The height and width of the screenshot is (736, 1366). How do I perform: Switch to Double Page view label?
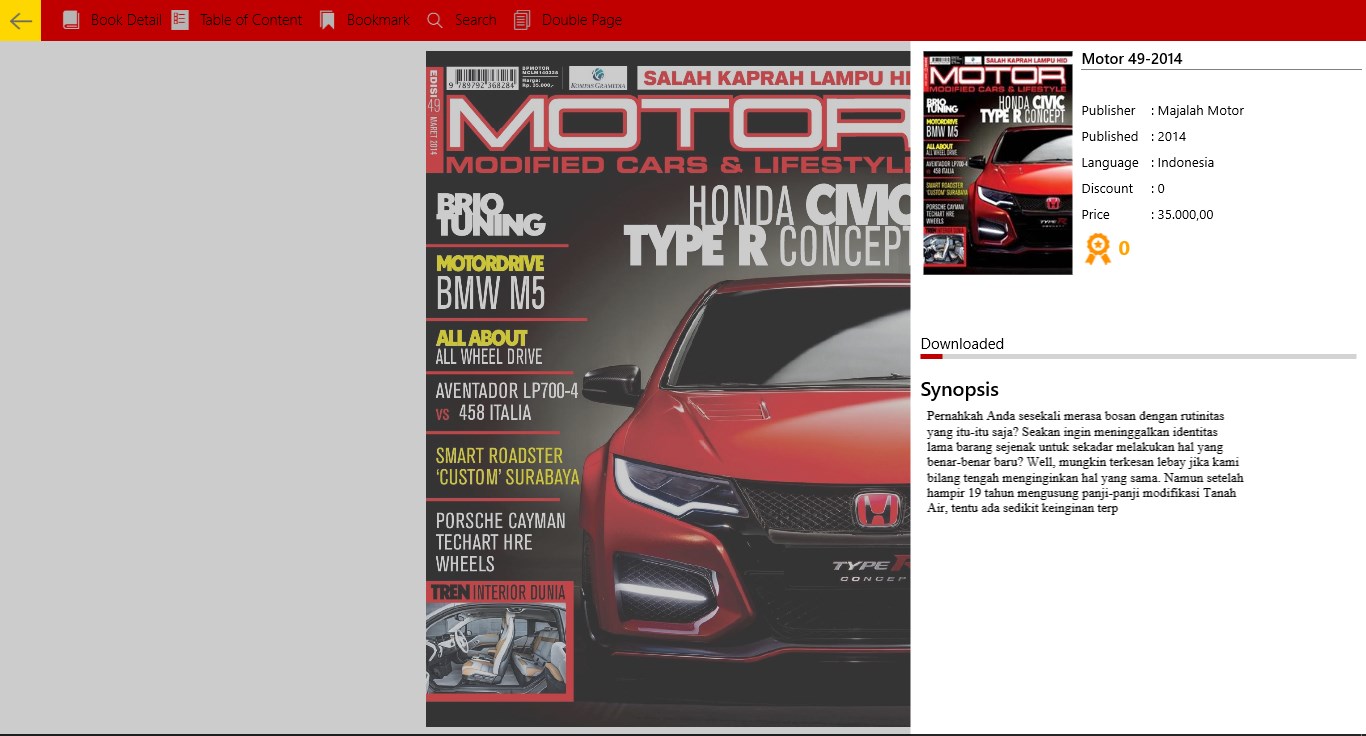tap(582, 20)
